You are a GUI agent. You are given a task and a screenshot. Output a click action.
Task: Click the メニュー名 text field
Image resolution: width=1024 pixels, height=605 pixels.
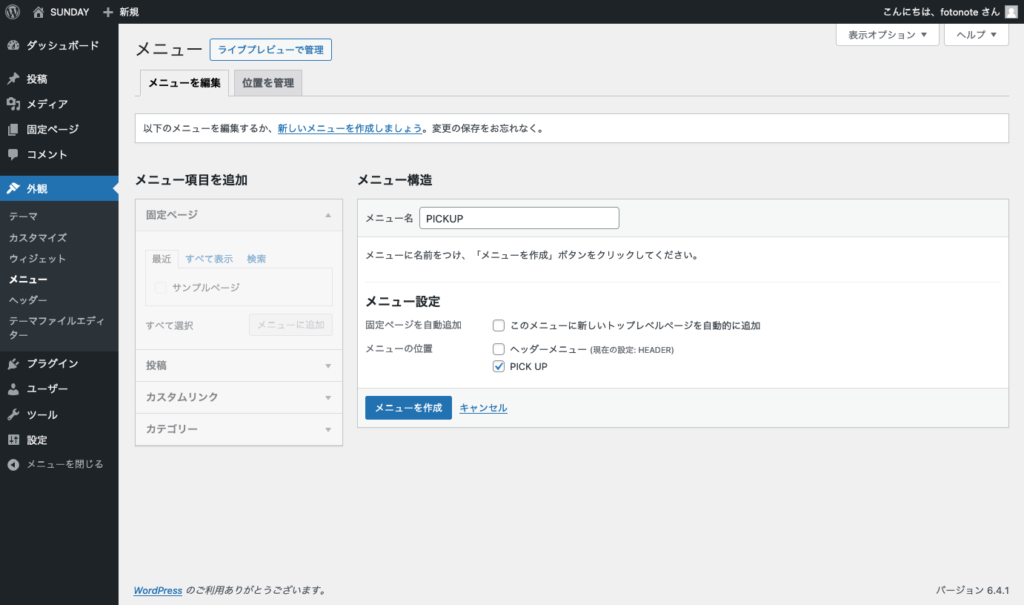click(x=519, y=218)
